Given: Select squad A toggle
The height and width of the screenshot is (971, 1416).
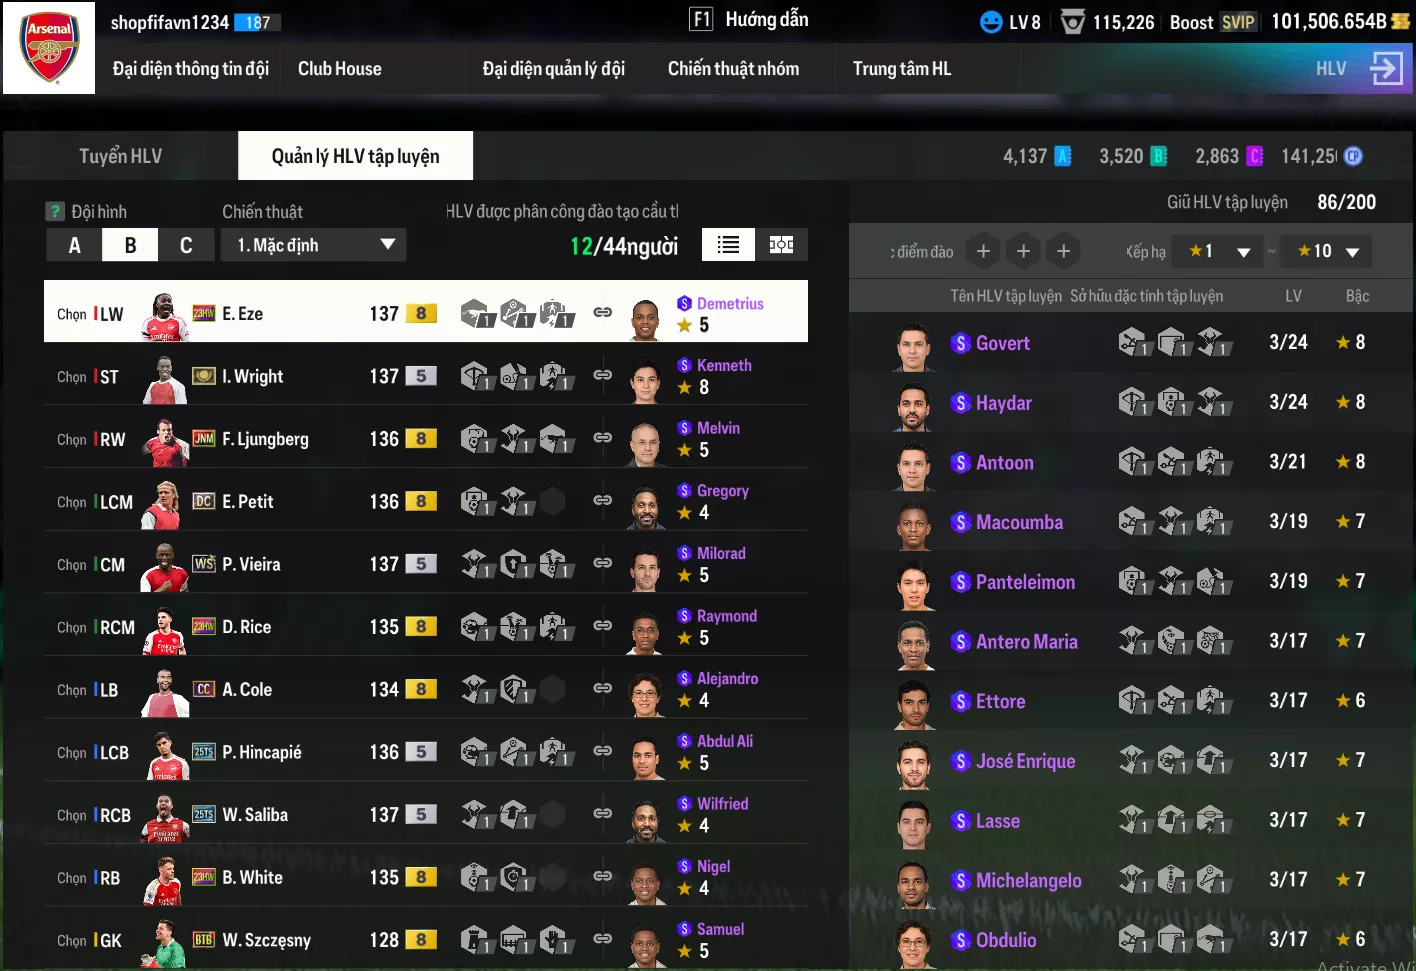Looking at the screenshot, I should point(74,245).
